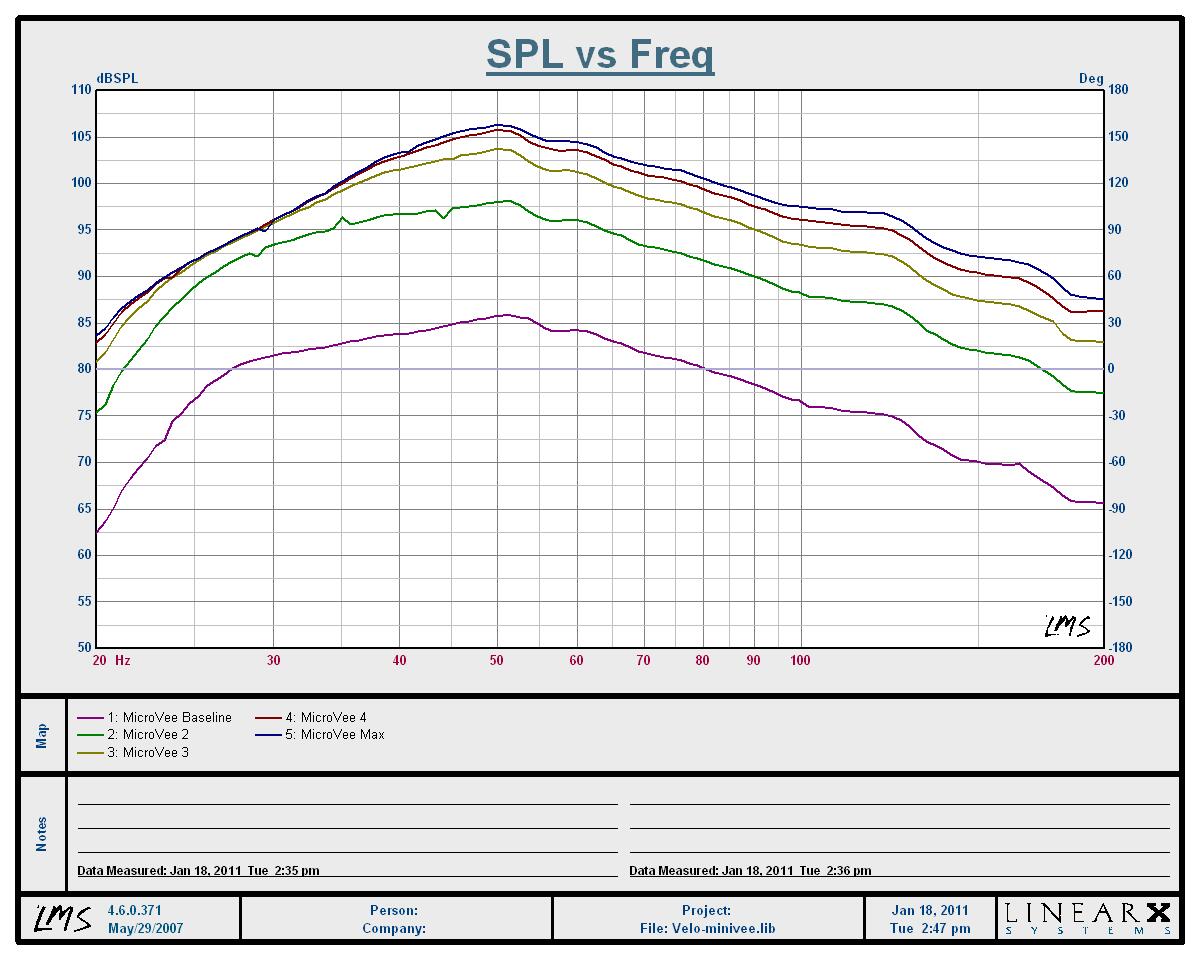This screenshot has width=1200, height=960.
Task: Click the blue line swatch for MicroVee Max
Action: pos(269,734)
